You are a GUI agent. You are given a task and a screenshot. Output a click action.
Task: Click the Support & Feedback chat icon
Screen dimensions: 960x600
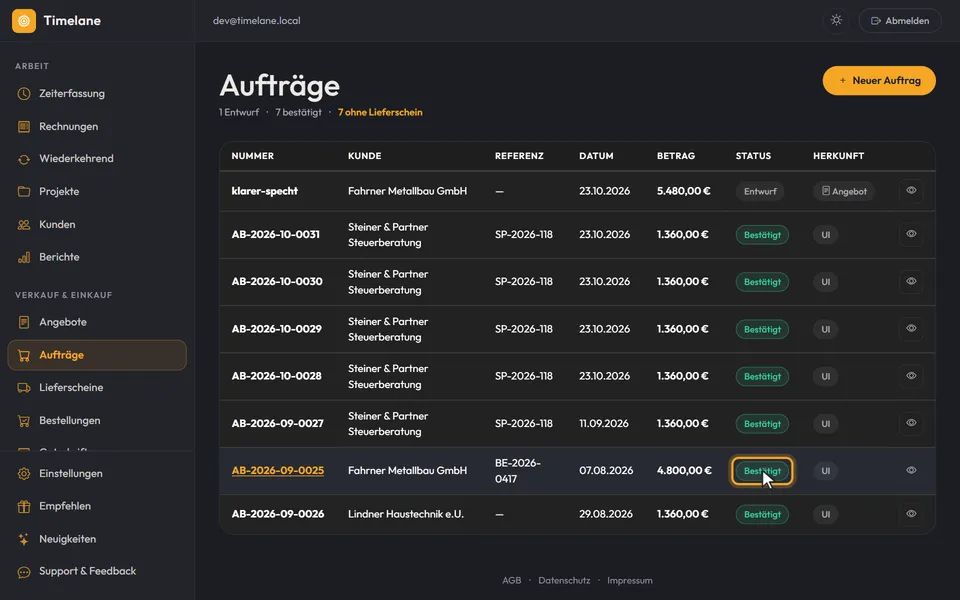(24, 572)
